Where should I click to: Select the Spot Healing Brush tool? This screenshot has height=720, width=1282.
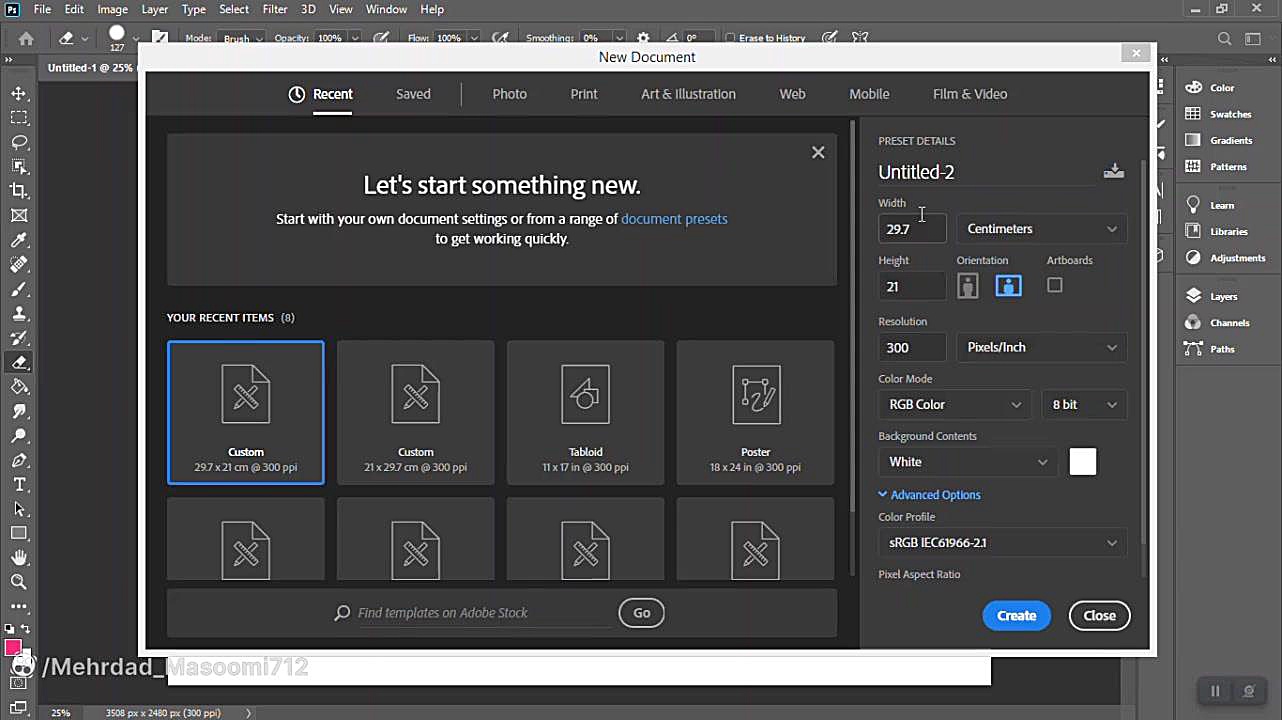19,264
